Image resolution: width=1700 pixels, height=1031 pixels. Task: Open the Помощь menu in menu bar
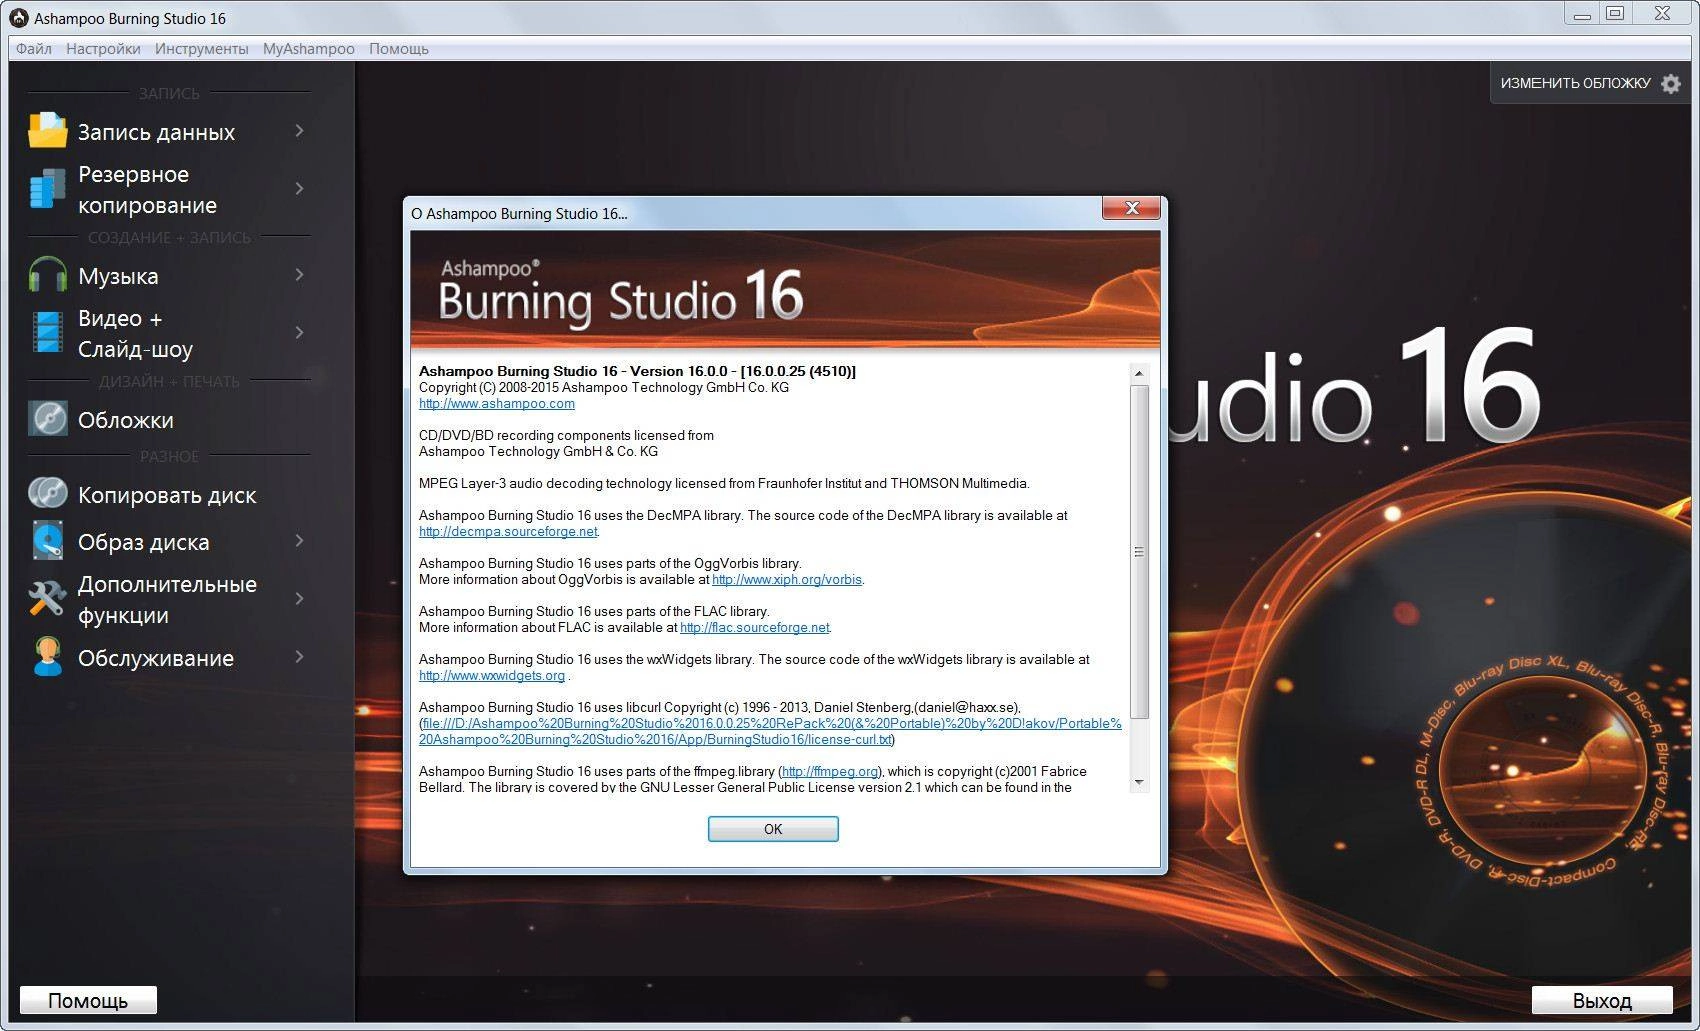coord(398,48)
